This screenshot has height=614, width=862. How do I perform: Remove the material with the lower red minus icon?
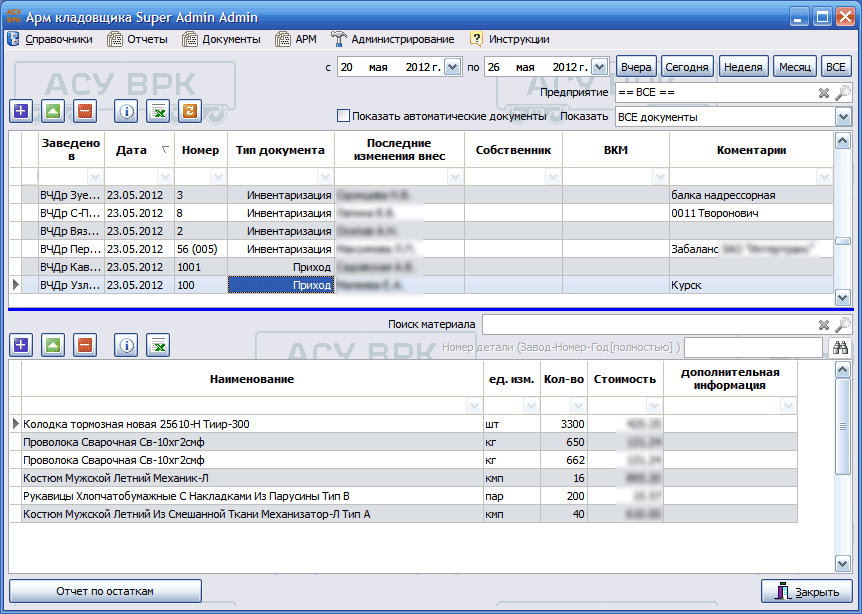point(85,345)
